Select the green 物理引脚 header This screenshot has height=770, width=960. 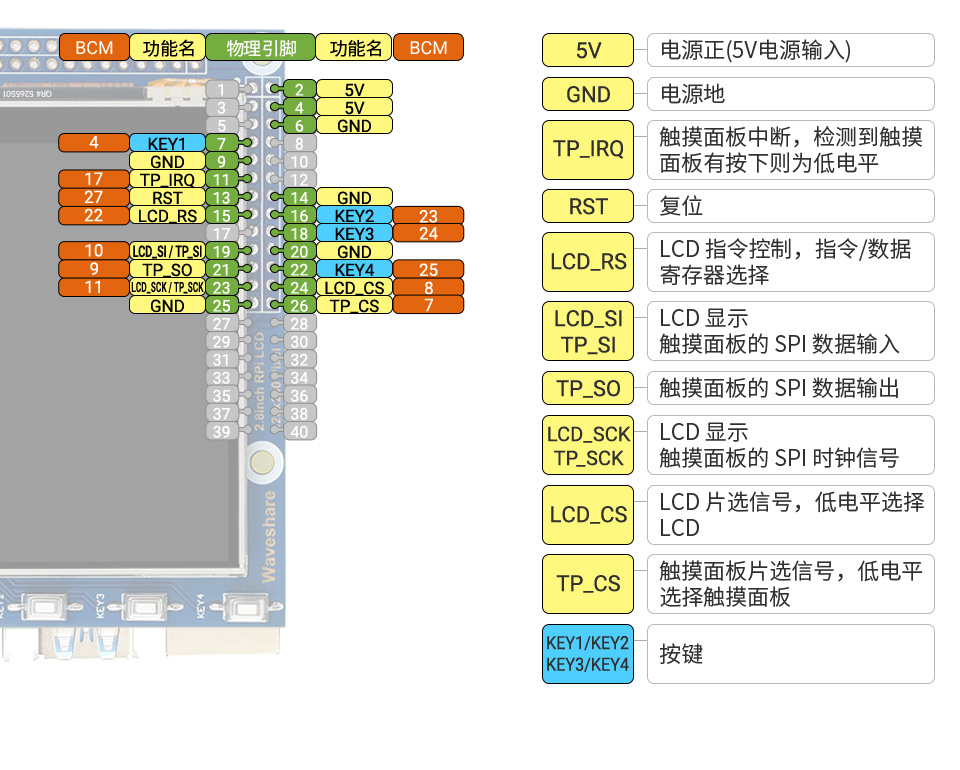[260, 48]
